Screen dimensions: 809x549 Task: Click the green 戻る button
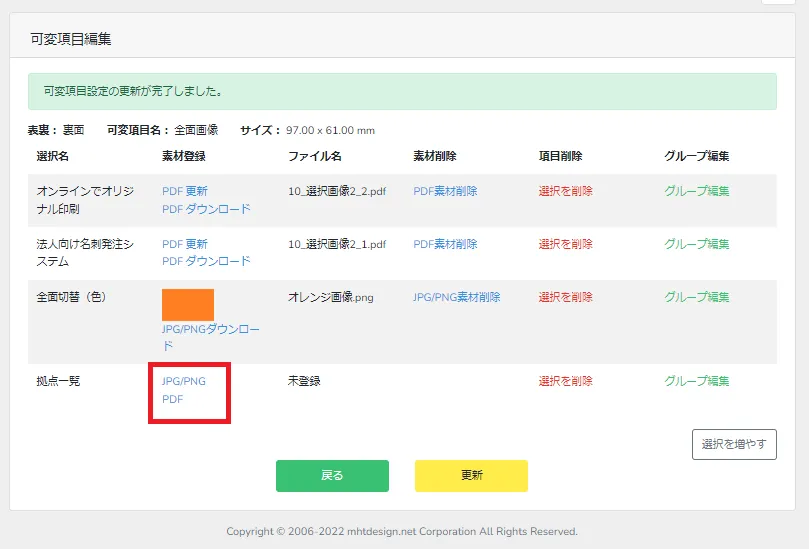tap(332, 476)
